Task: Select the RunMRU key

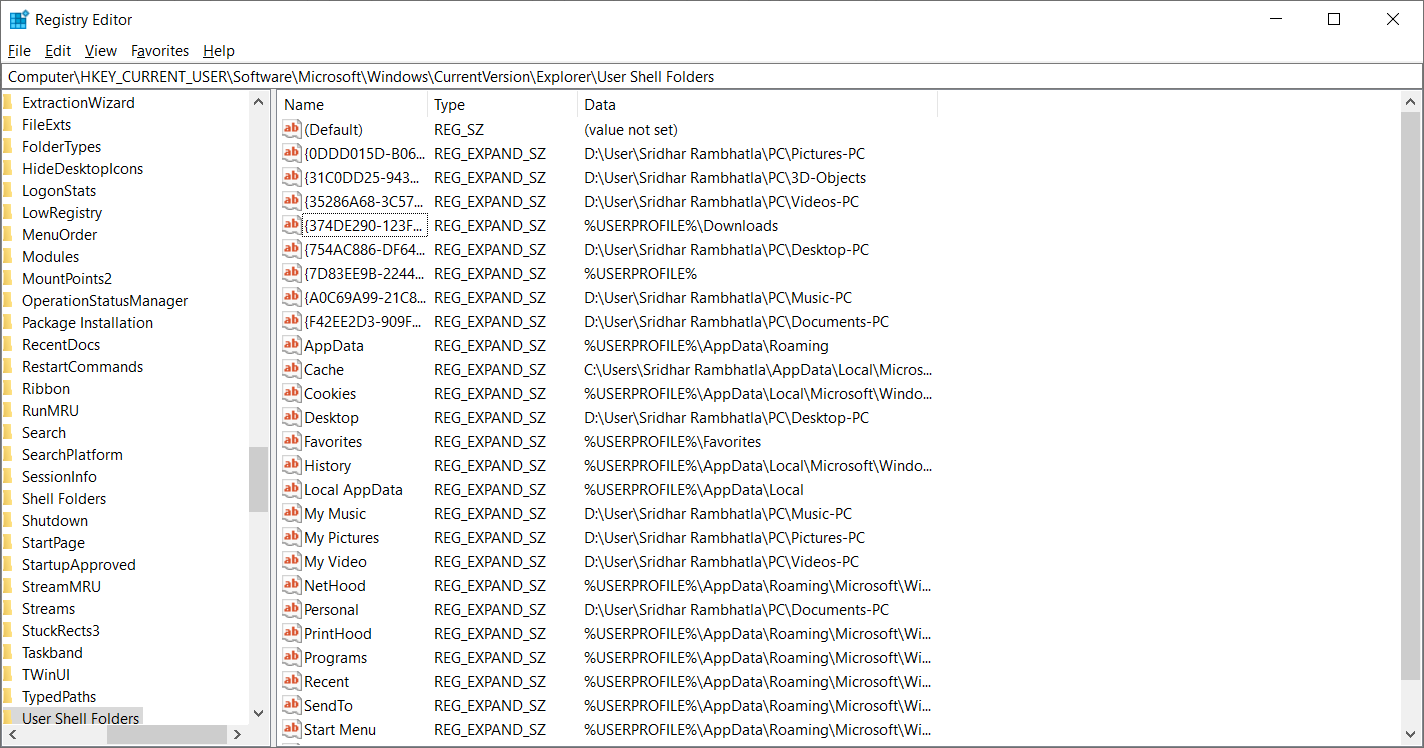Action: tap(50, 411)
